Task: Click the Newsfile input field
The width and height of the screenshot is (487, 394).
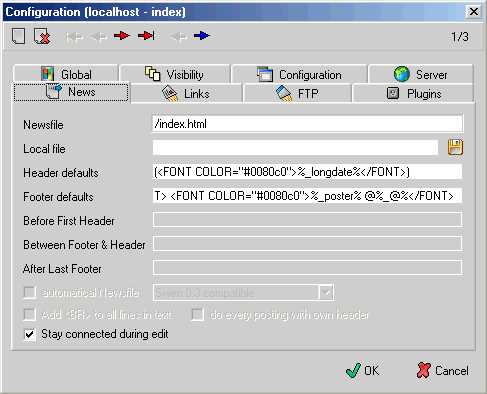Action: (x=307, y=124)
